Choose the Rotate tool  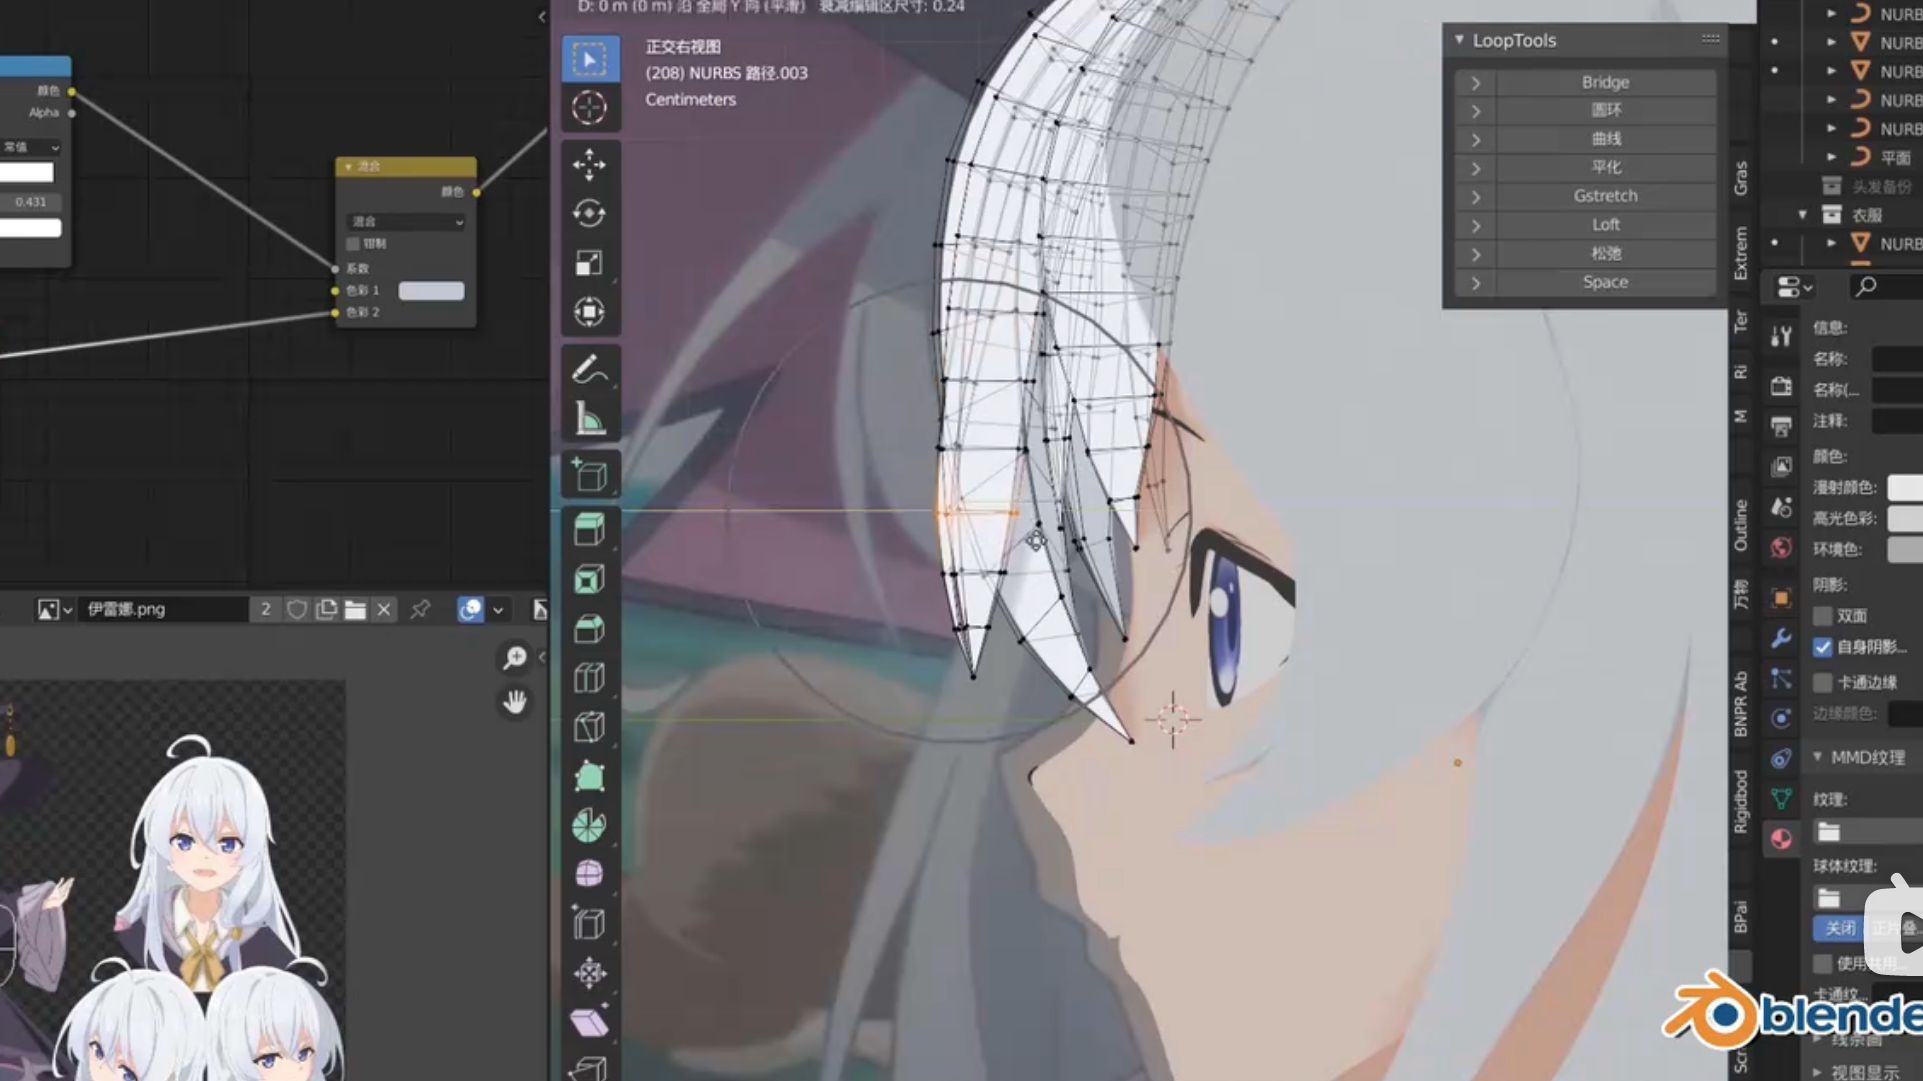[589, 213]
